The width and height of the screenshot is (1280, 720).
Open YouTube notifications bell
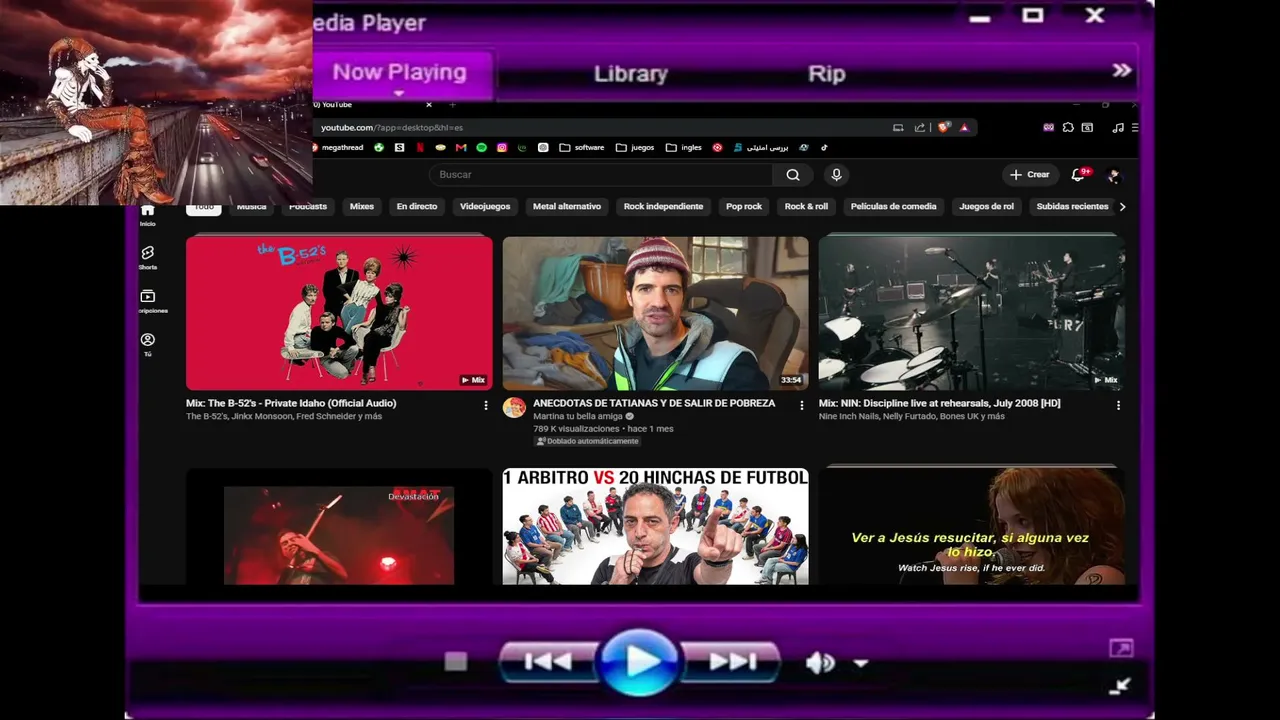point(1078,175)
